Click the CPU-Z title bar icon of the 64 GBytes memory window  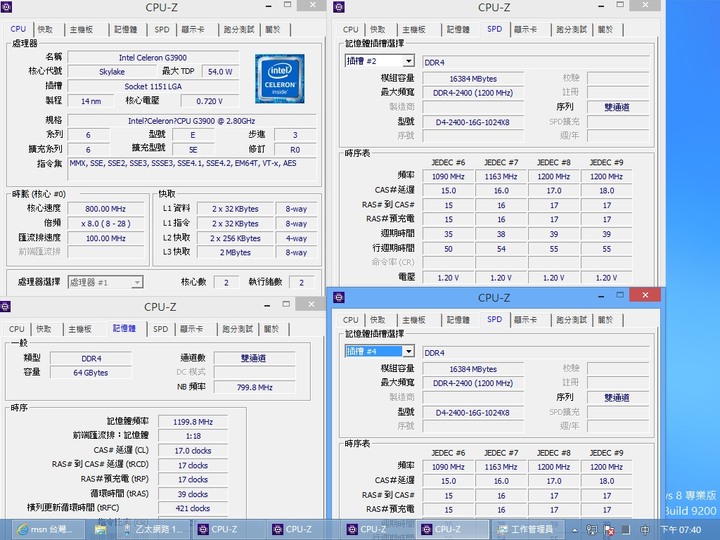[x=5, y=306]
